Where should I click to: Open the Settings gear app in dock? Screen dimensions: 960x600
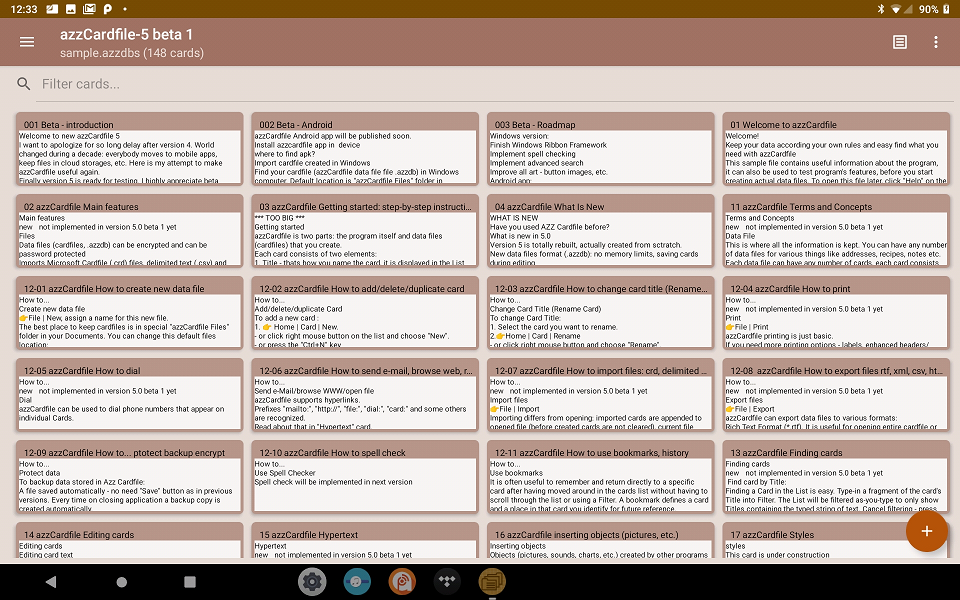312,582
